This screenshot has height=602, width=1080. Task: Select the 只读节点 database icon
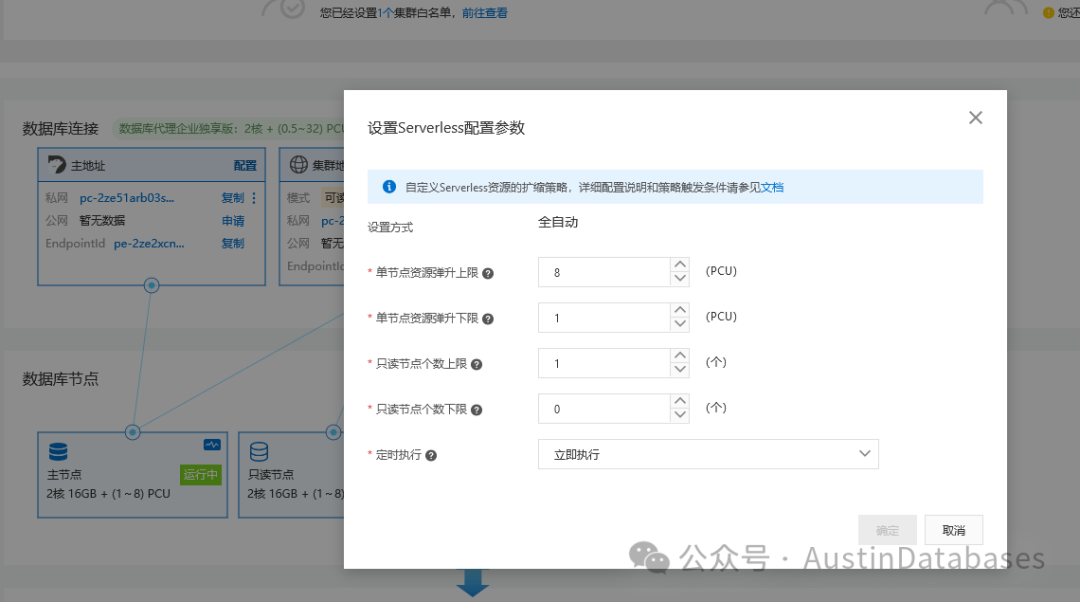(259, 452)
